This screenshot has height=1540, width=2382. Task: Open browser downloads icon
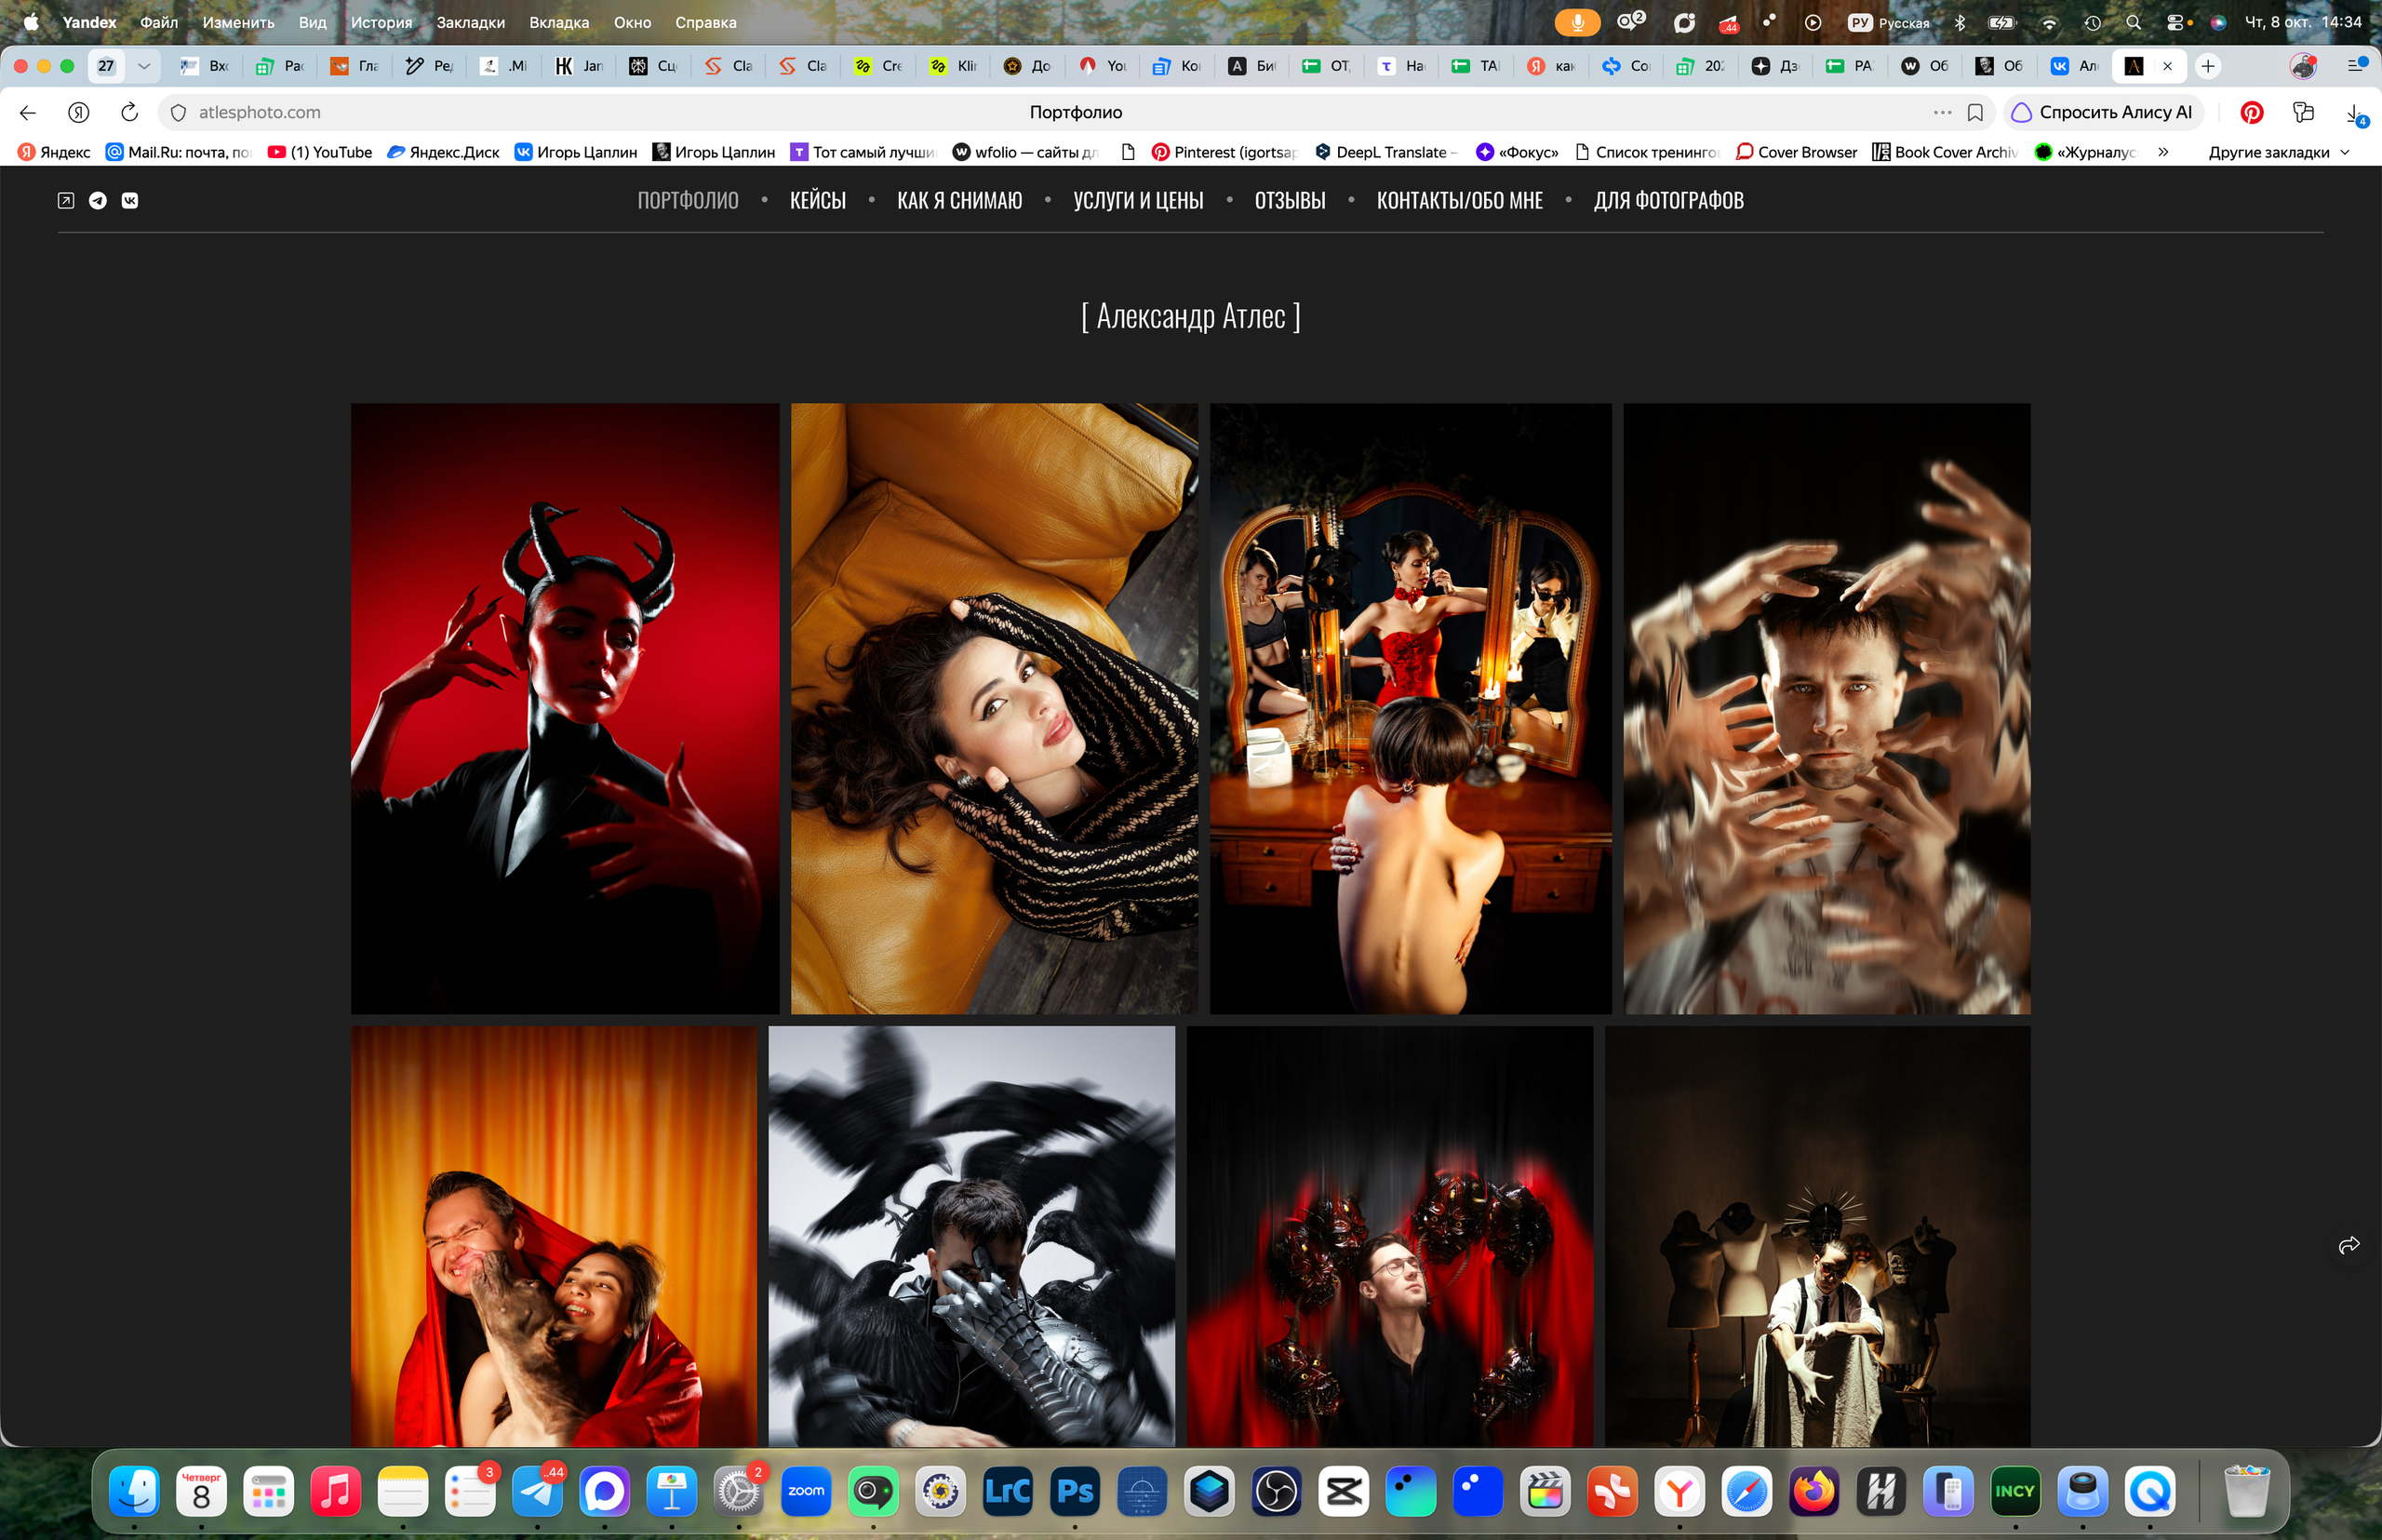pos(2355,113)
